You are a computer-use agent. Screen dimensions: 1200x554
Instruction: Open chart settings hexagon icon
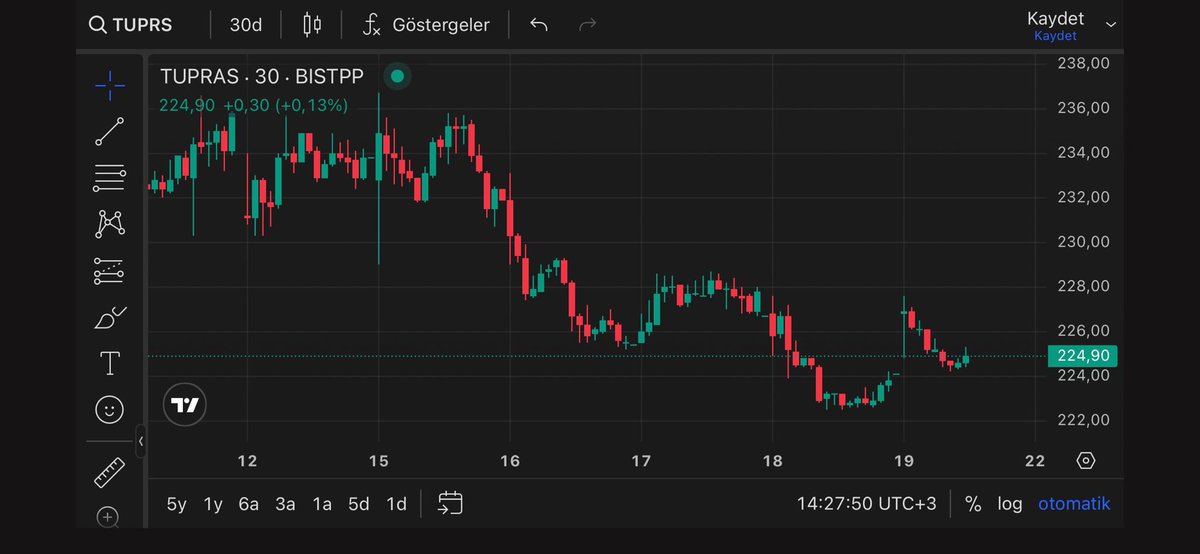click(1086, 461)
